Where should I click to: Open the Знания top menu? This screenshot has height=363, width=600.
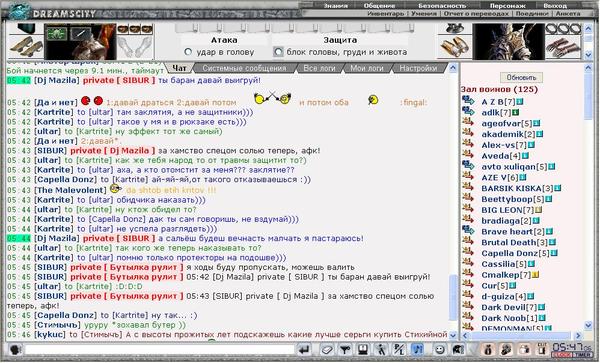(336, 6)
